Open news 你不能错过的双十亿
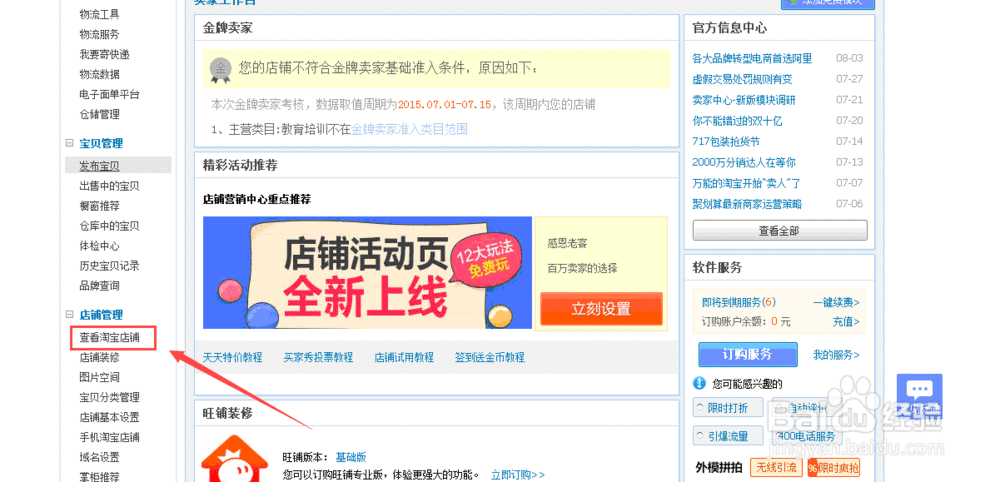Screen dimensions: 1000x482 coord(737,120)
